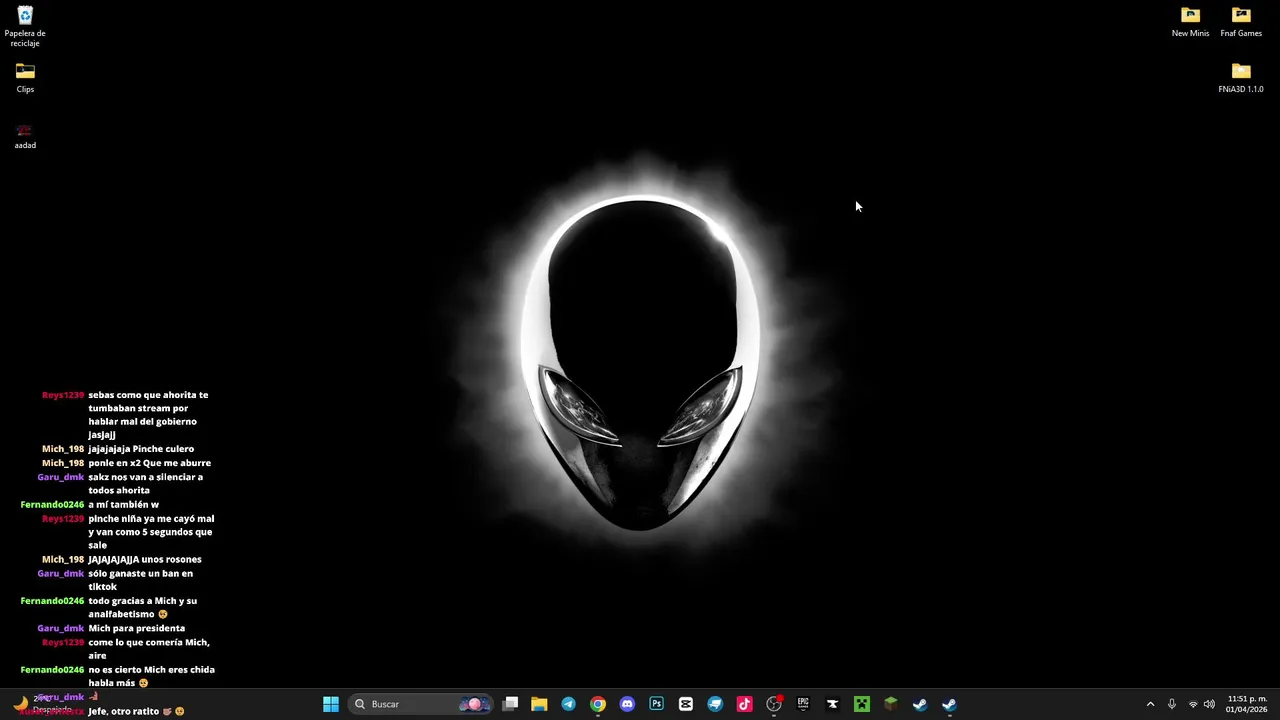This screenshot has width=1280, height=720.
Task: Click the Buscar search box in taskbar
Action: [x=421, y=704]
